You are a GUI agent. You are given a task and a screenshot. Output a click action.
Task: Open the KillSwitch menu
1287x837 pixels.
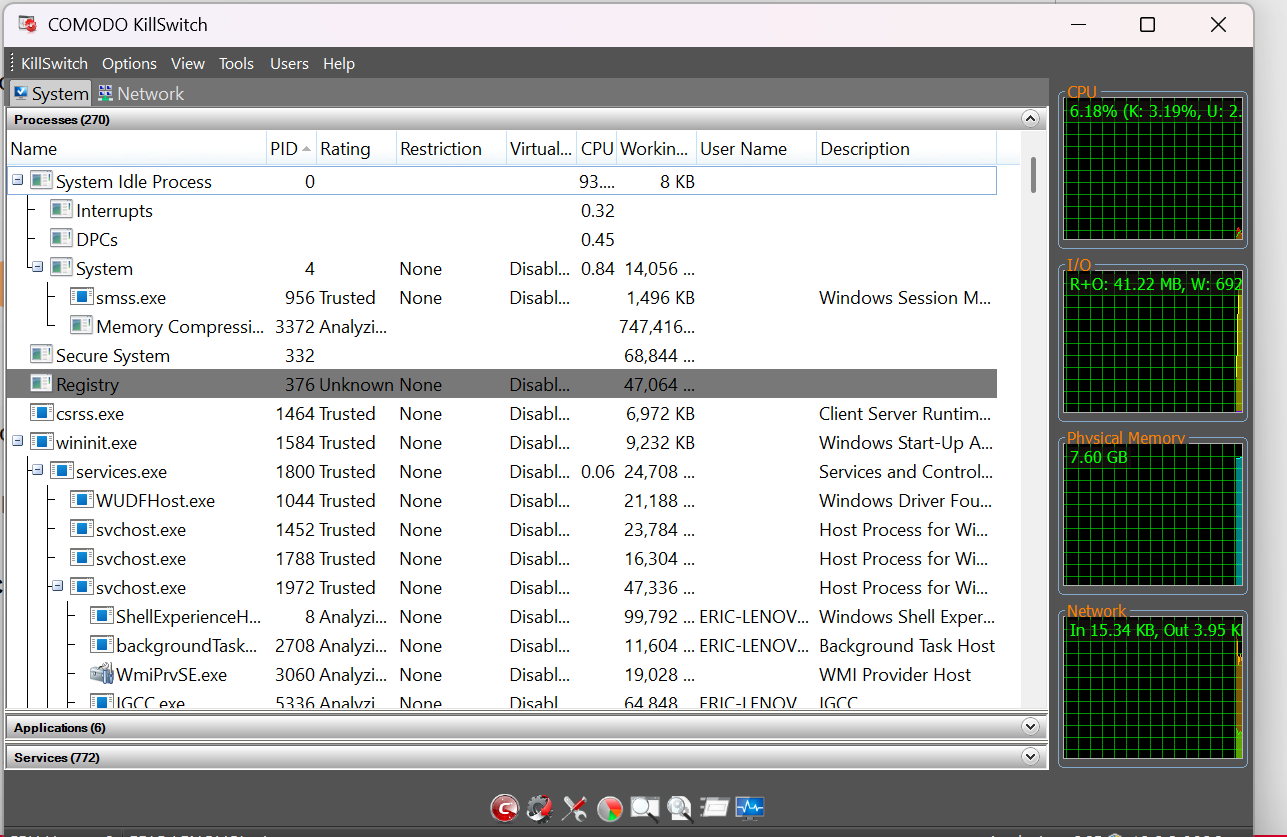(55, 63)
